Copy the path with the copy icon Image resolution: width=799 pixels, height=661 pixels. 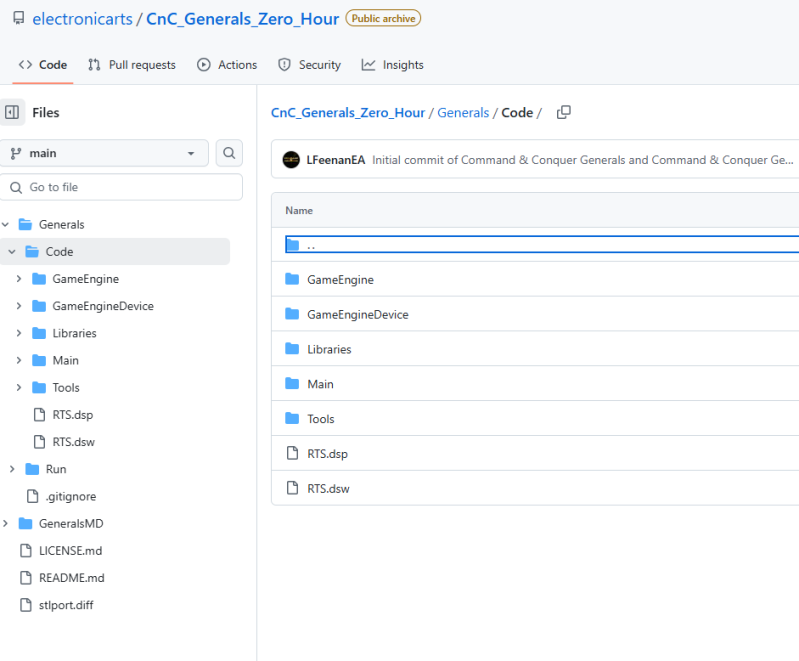pyautogui.click(x=564, y=112)
